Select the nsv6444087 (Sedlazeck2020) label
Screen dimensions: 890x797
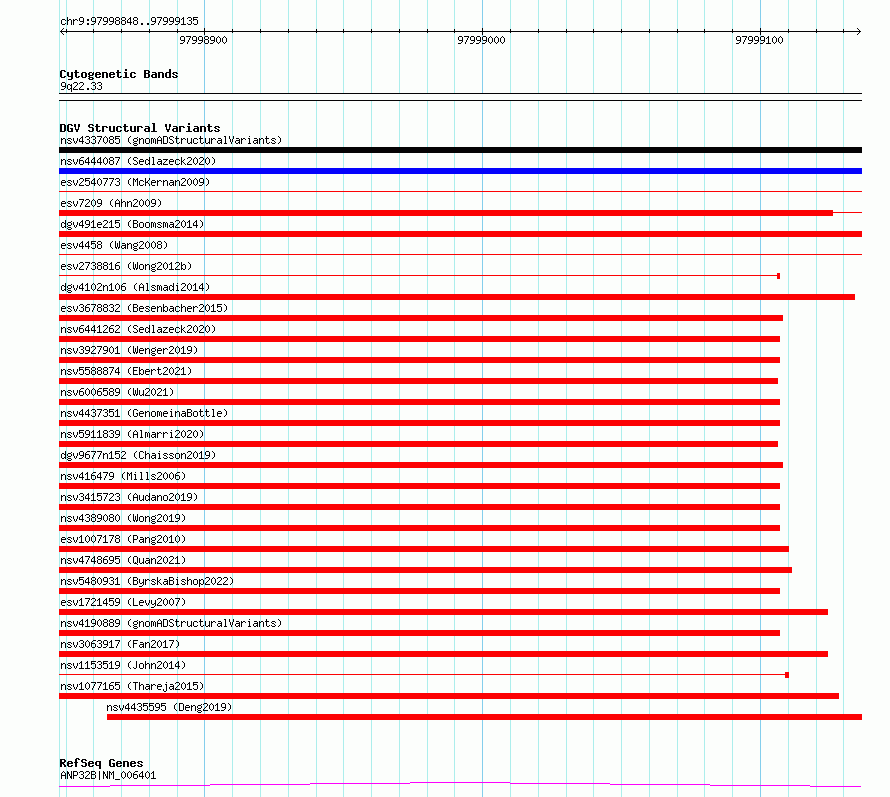tap(138, 161)
